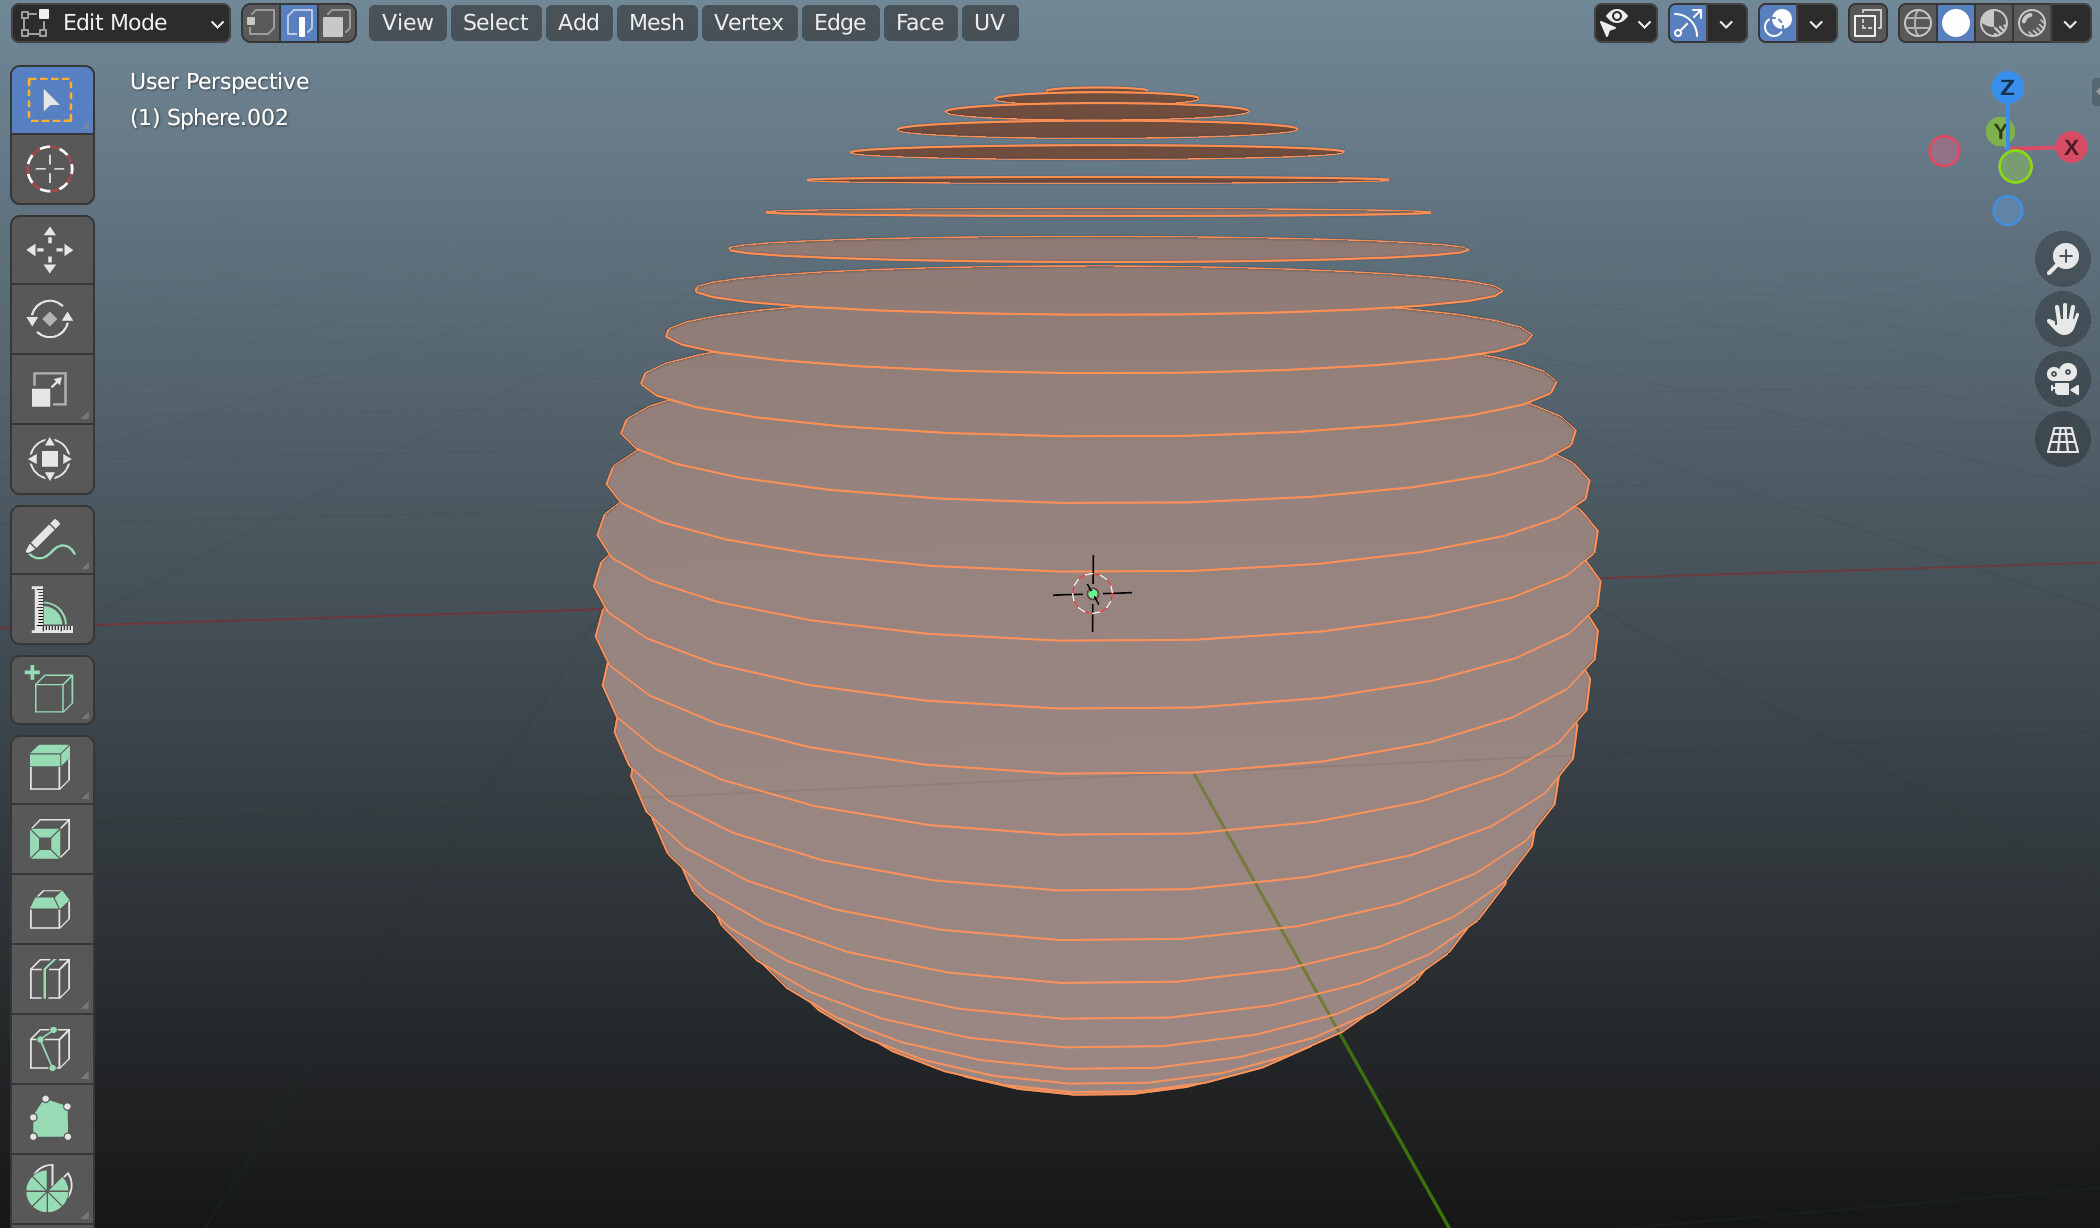The width and height of the screenshot is (2100, 1228).
Task: Toggle show gizmo button
Action: pos(1688,23)
